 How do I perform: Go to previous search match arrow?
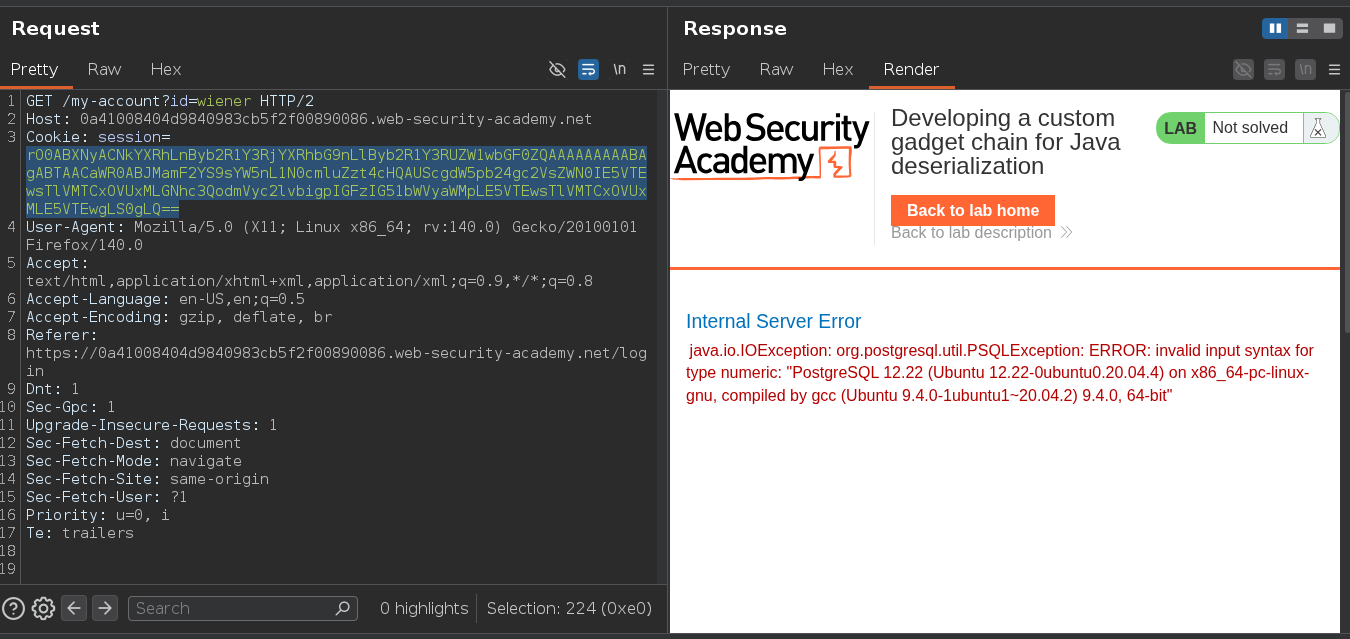[74, 608]
